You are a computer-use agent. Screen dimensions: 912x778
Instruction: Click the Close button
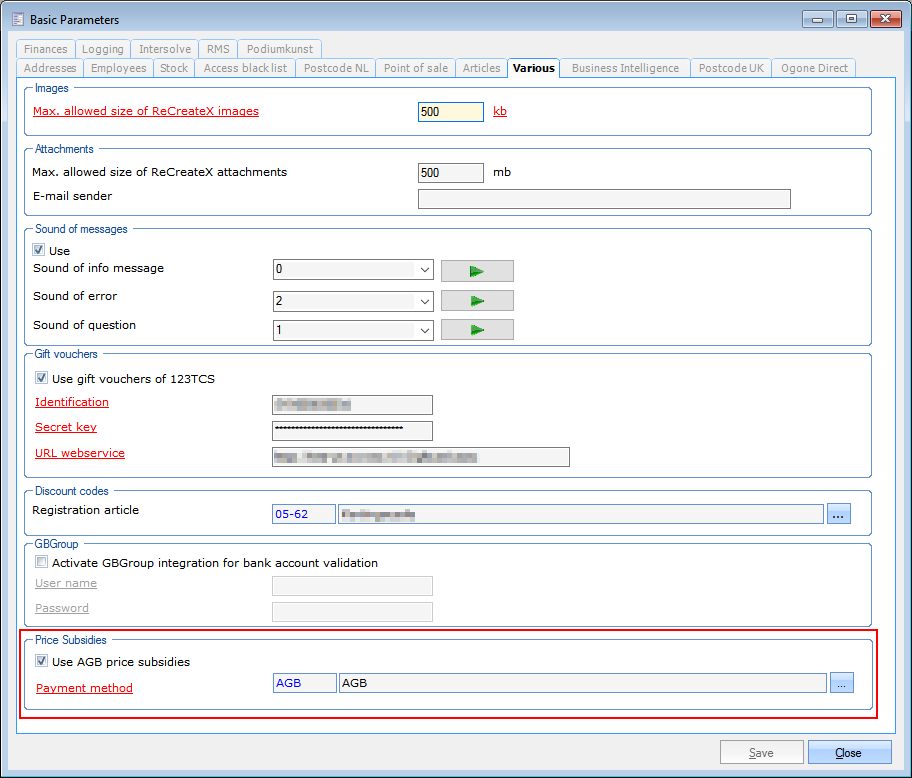pyautogui.click(x=849, y=753)
